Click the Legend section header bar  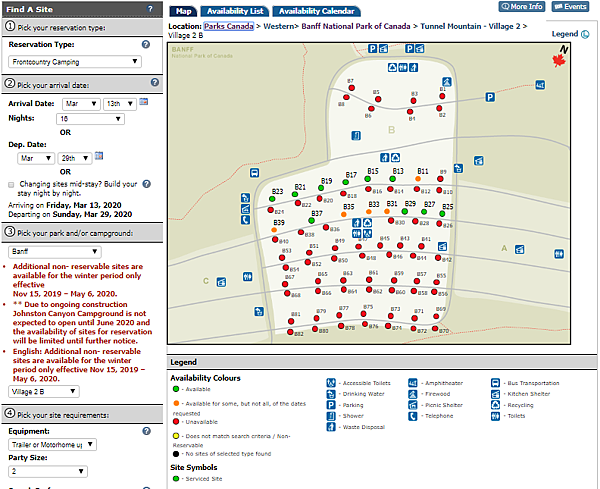click(x=382, y=362)
